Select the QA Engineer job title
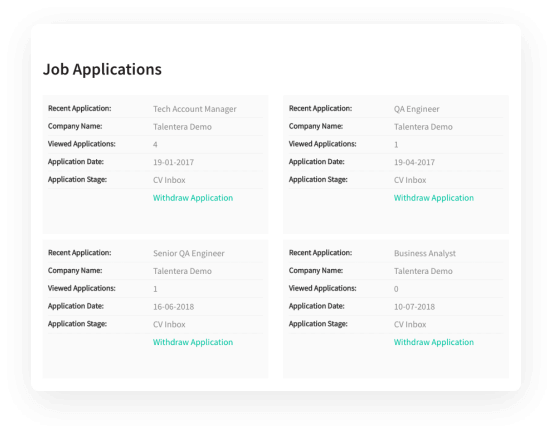Screen dimensions: 554x434 pos(417,109)
